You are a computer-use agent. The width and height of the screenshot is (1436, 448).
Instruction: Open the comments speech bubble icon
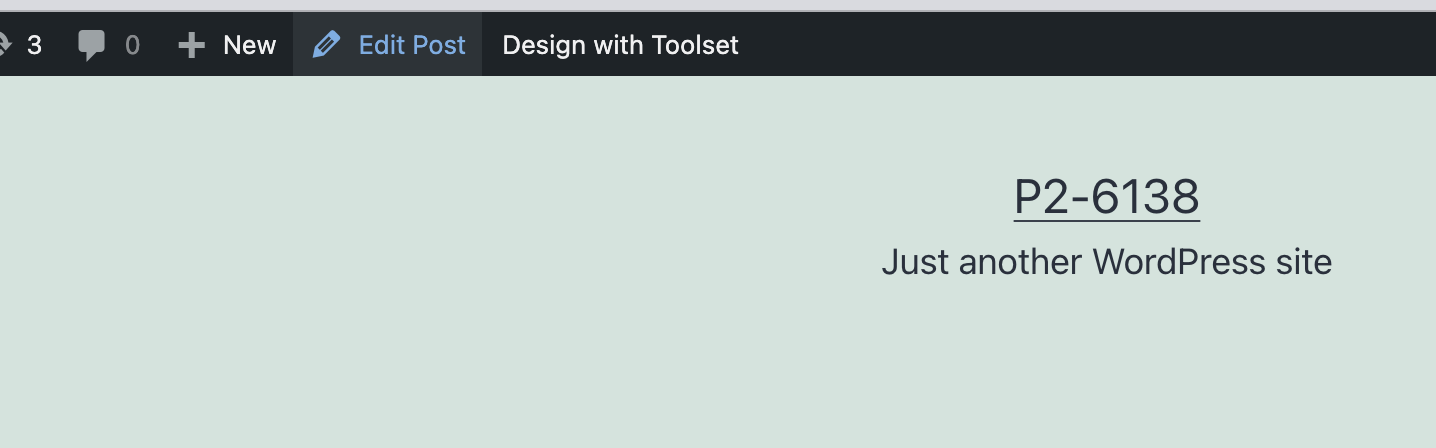point(91,45)
